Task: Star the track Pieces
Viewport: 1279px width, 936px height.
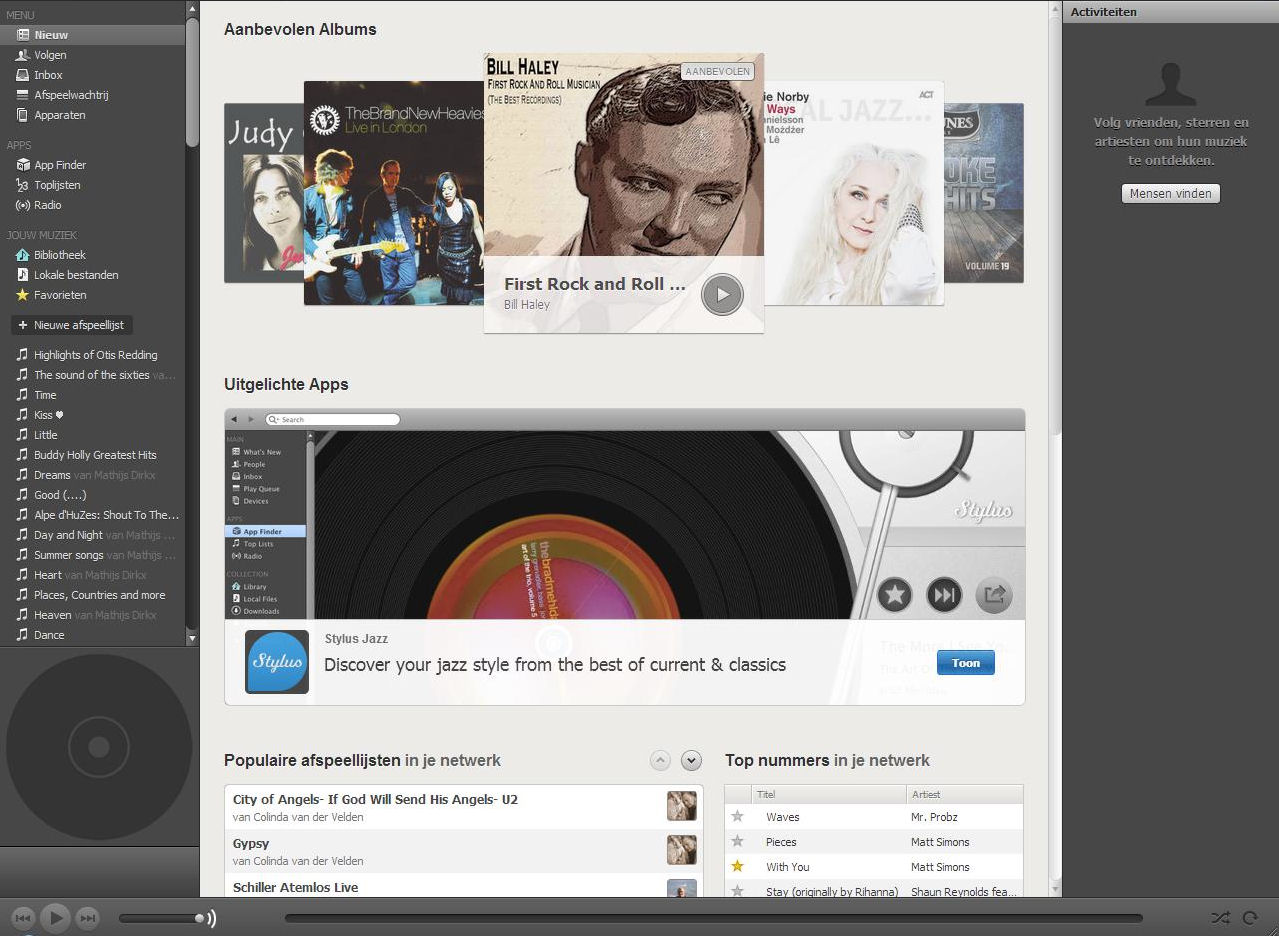Action: click(738, 842)
